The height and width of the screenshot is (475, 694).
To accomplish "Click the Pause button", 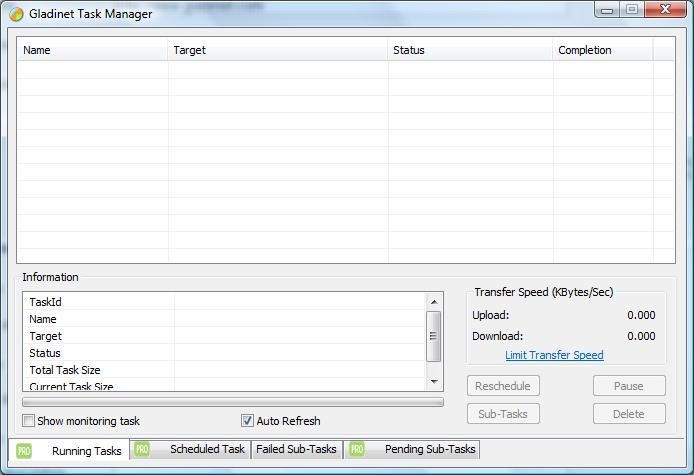I will [x=629, y=386].
